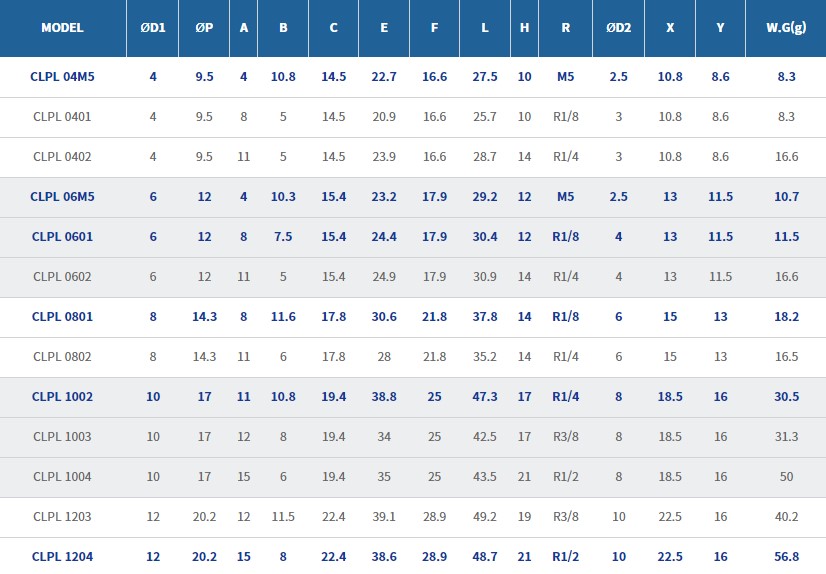The image size is (826, 574).
Task: Select E value 22.7 in CLPL 04M5 row
Action: click(x=384, y=76)
